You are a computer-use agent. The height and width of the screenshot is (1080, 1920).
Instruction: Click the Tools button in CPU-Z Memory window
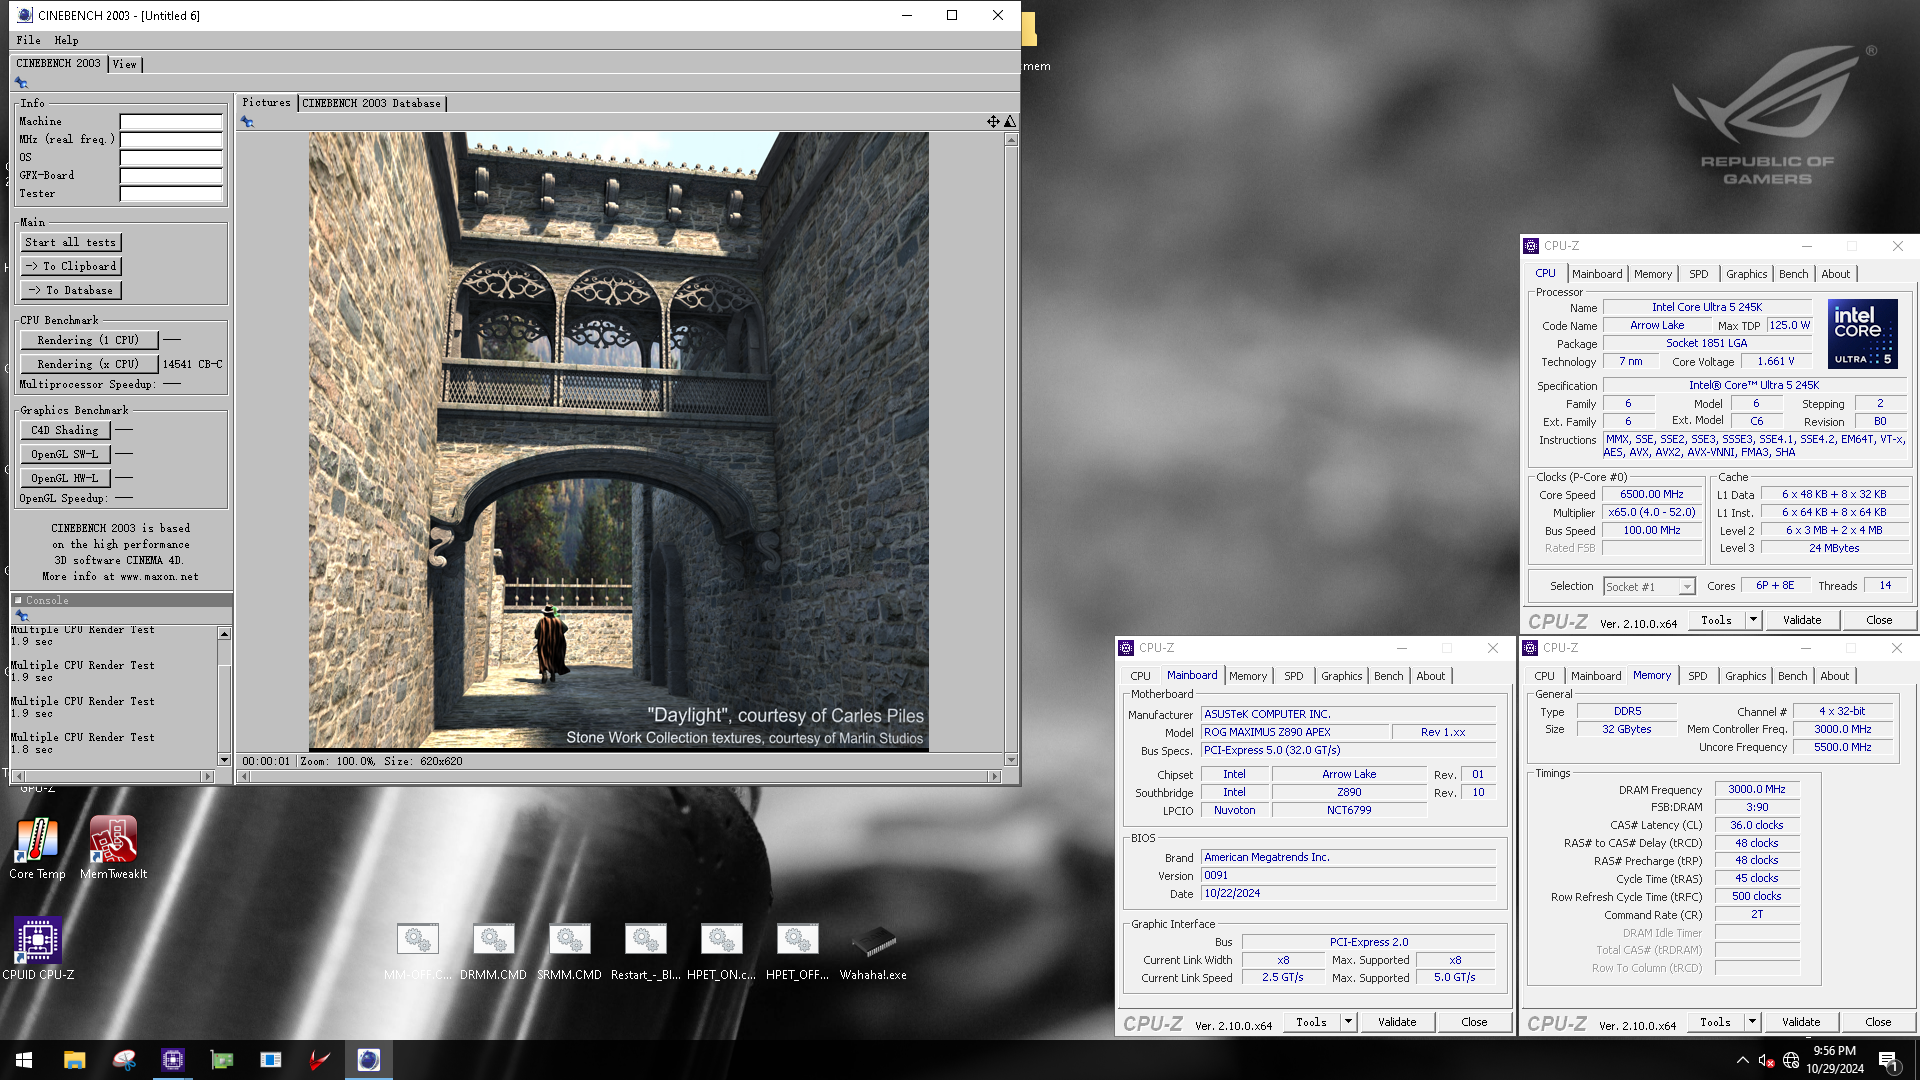1715,1022
